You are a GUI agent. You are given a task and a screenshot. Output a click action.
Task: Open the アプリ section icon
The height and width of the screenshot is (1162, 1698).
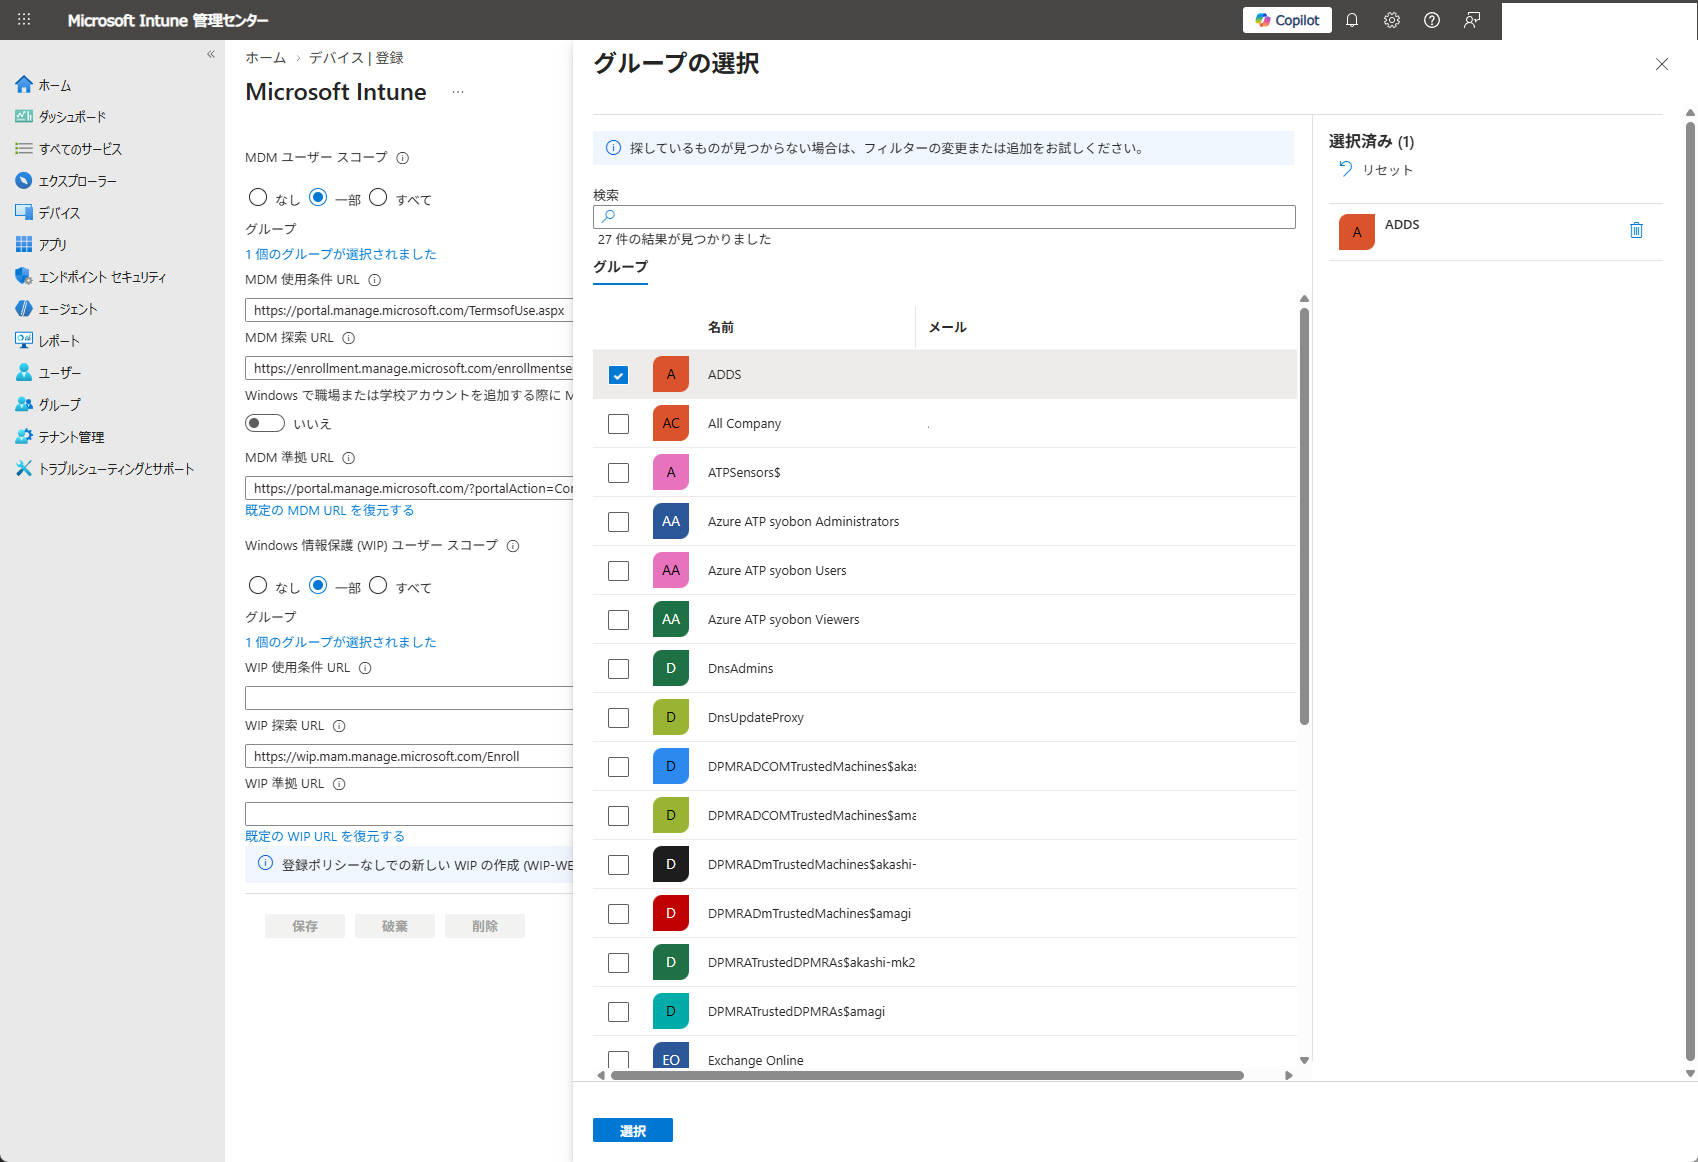point(24,244)
